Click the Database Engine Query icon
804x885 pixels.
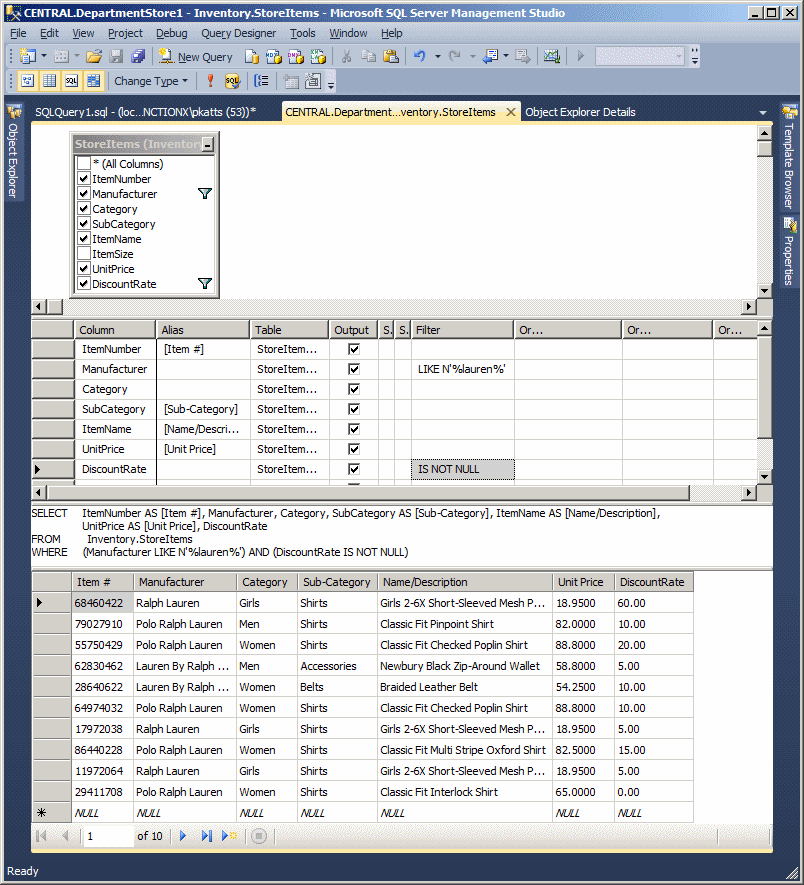tap(252, 56)
